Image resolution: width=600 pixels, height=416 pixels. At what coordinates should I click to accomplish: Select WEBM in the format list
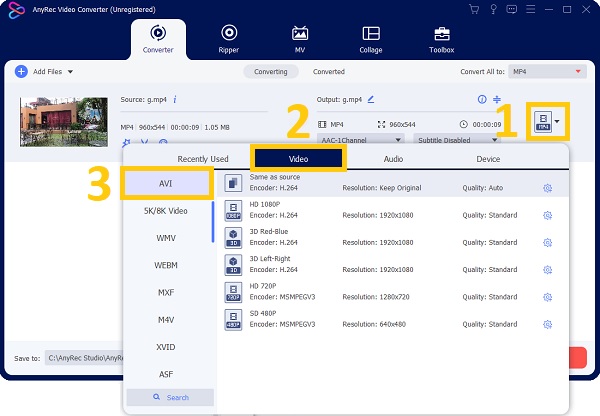click(x=166, y=265)
